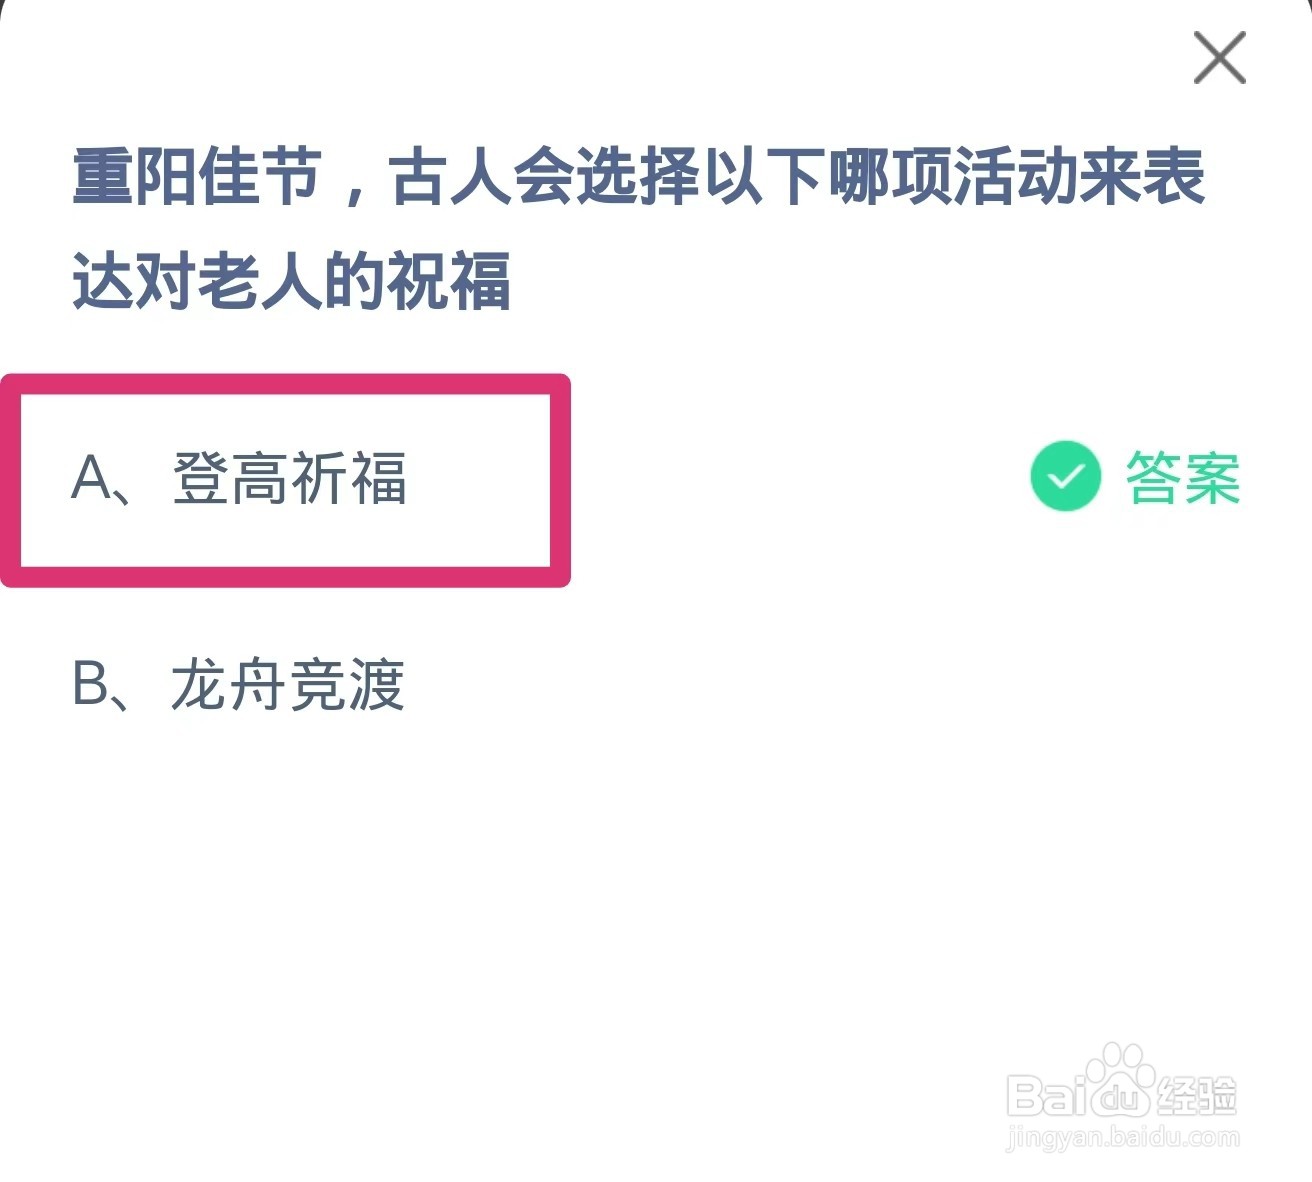This screenshot has height=1182, width=1312.
Task: Tap the green 答案 label
Action: pos(1183,477)
